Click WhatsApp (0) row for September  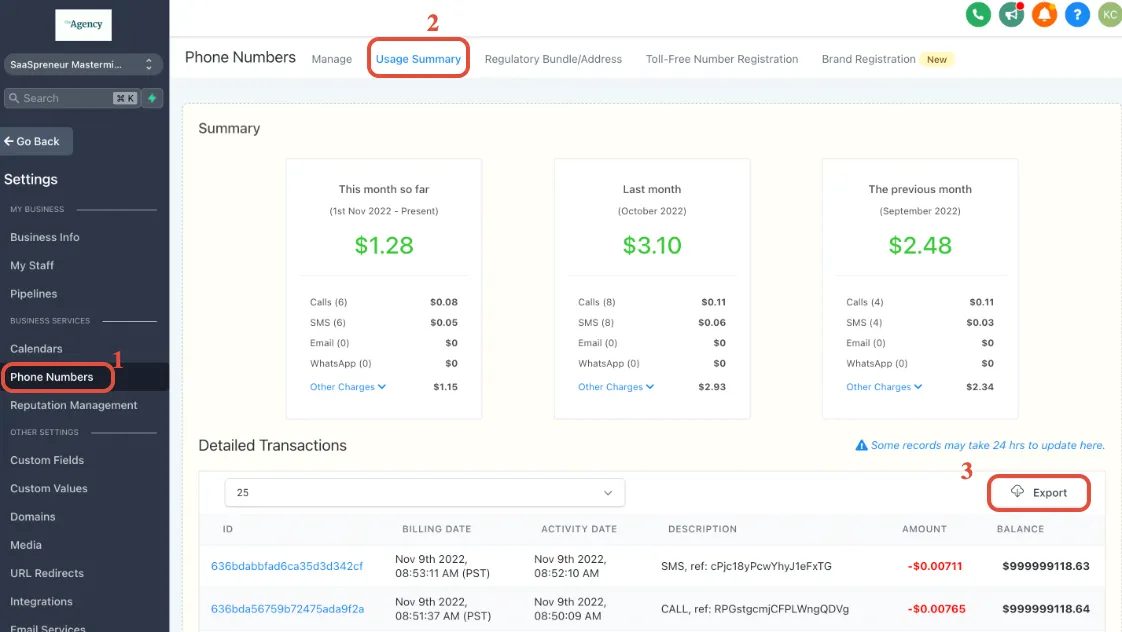tap(919, 364)
